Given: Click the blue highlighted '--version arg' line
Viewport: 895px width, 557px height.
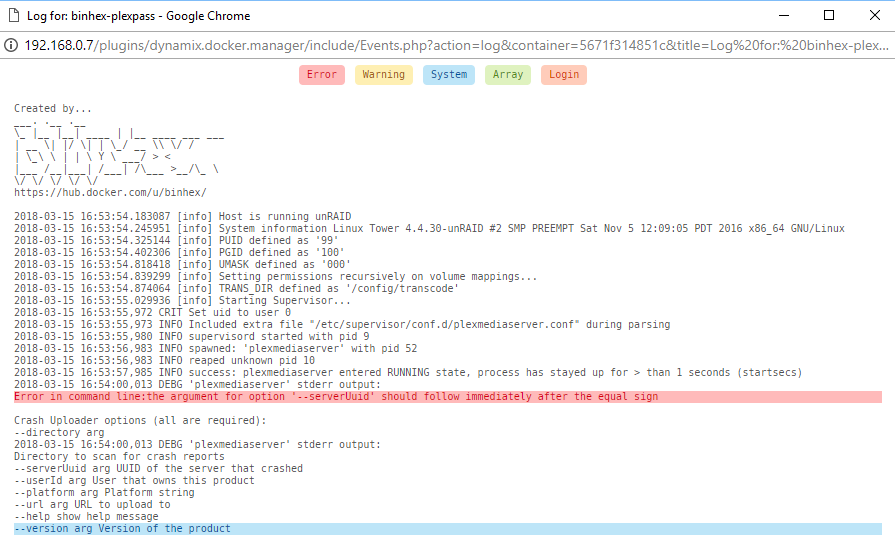Looking at the screenshot, I should pos(448,528).
